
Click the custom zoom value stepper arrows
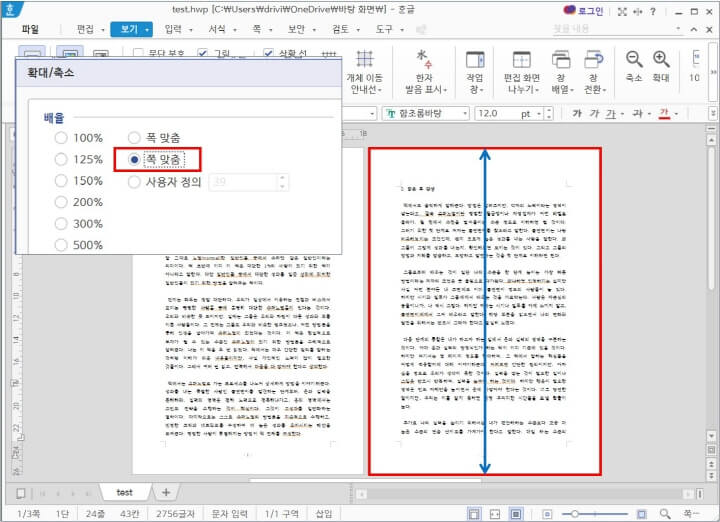(x=283, y=182)
